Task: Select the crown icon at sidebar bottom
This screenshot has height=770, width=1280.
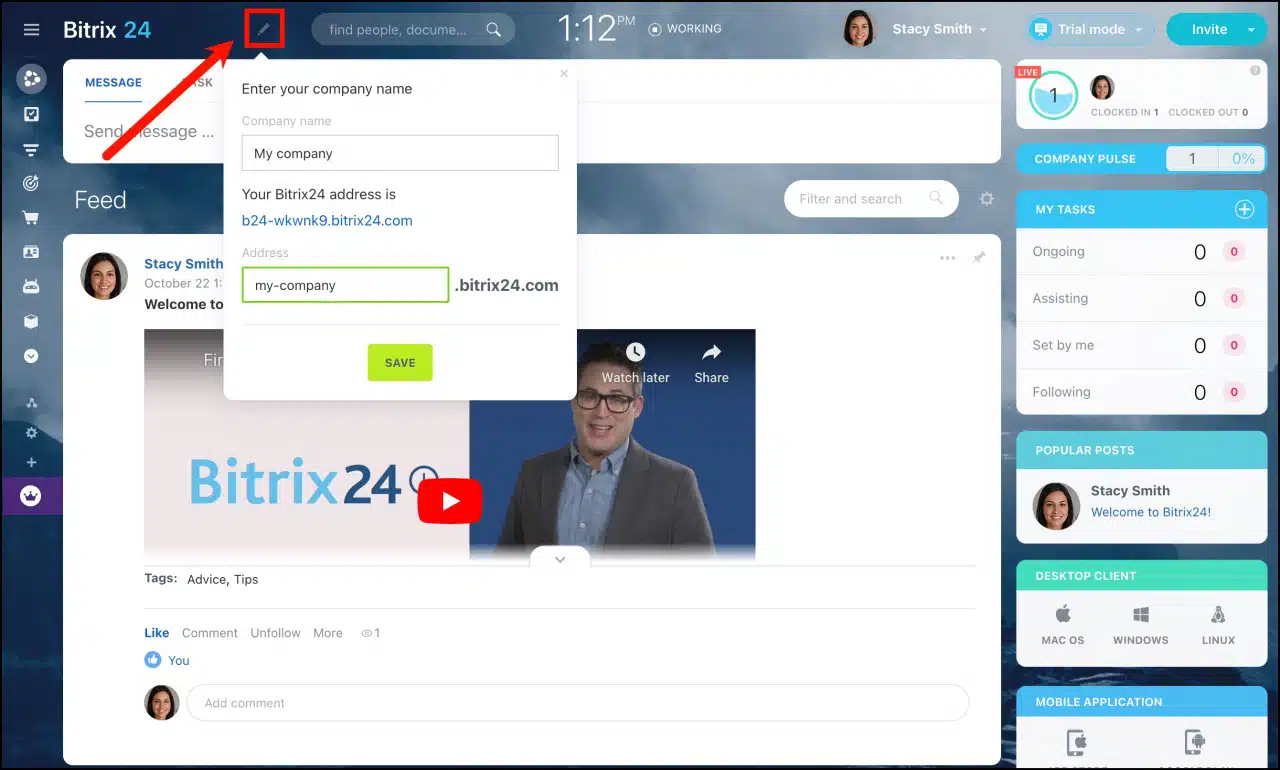Action: click(31, 495)
